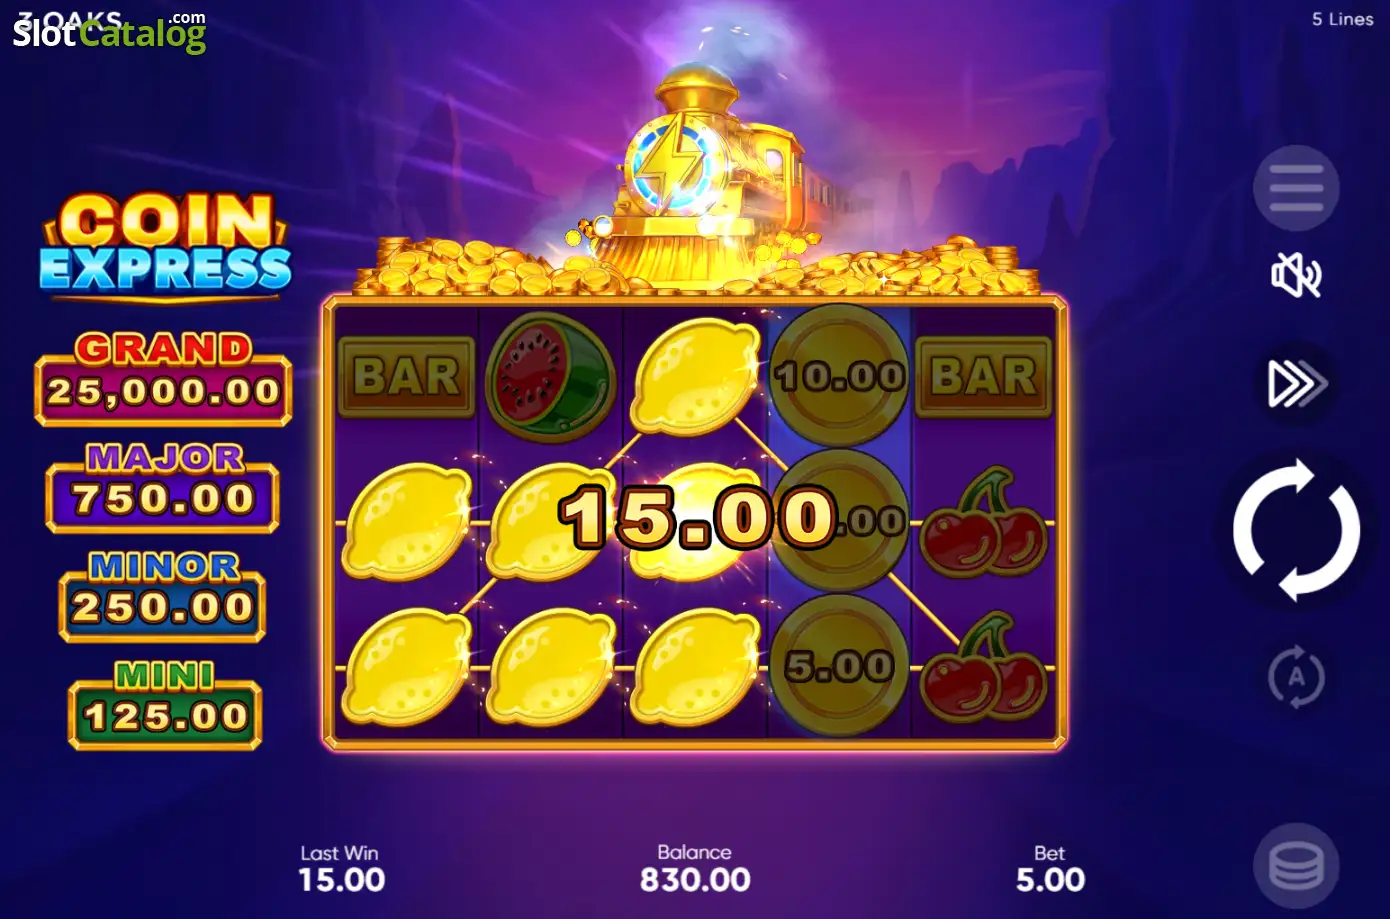Open the hamburger menu button
The width and height of the screenshot is (1390, 919).
click(x=1296, y=188)
